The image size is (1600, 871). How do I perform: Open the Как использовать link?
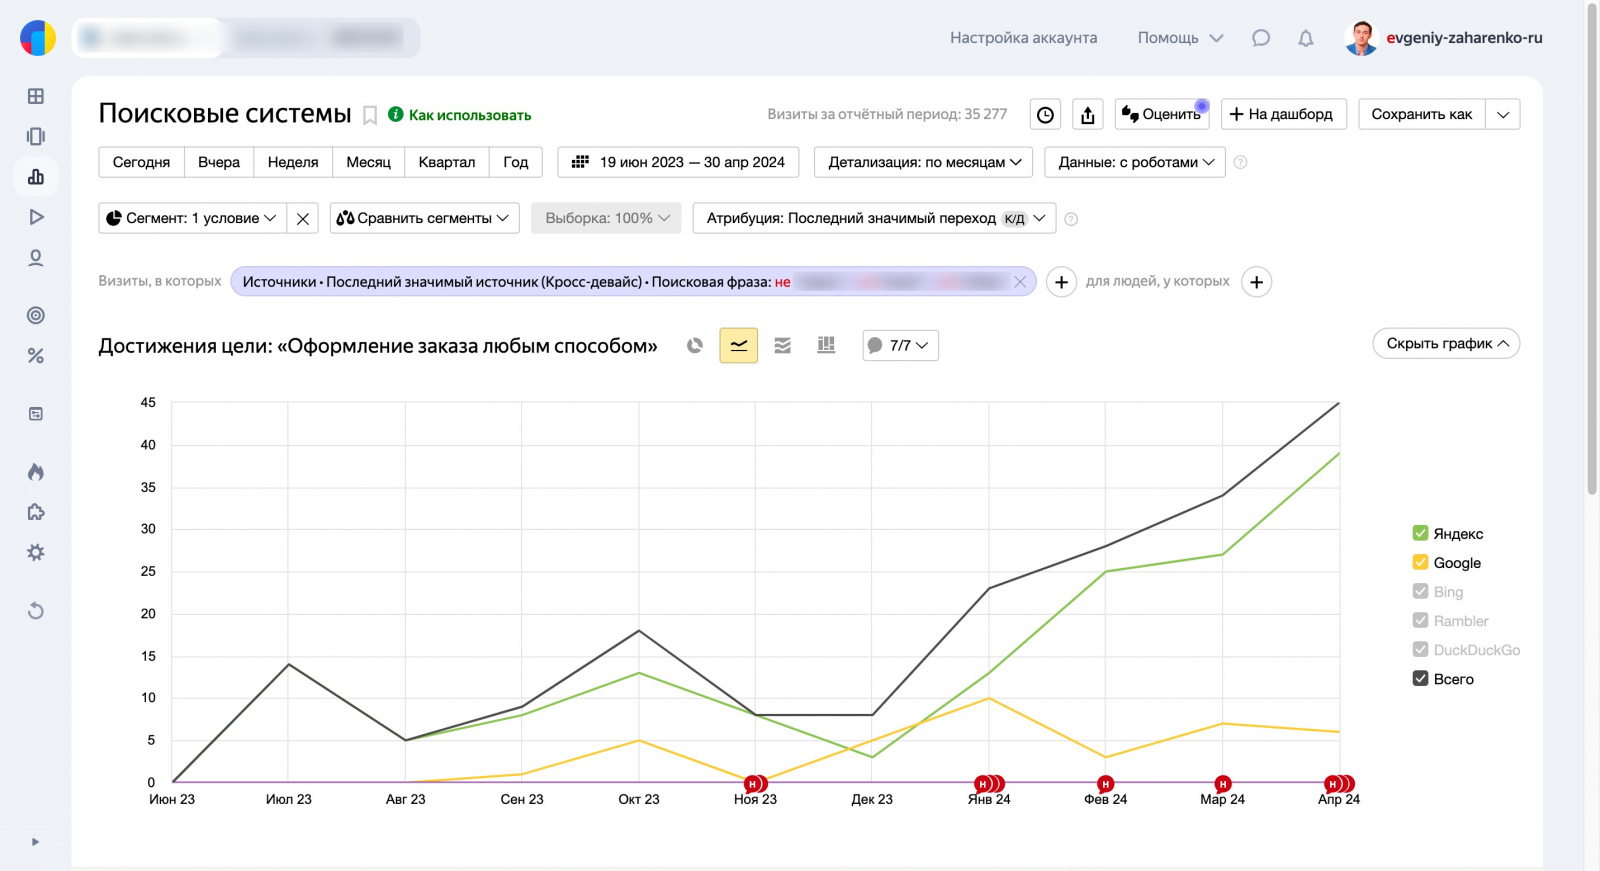pyautogui.click(x=469, y=115)
